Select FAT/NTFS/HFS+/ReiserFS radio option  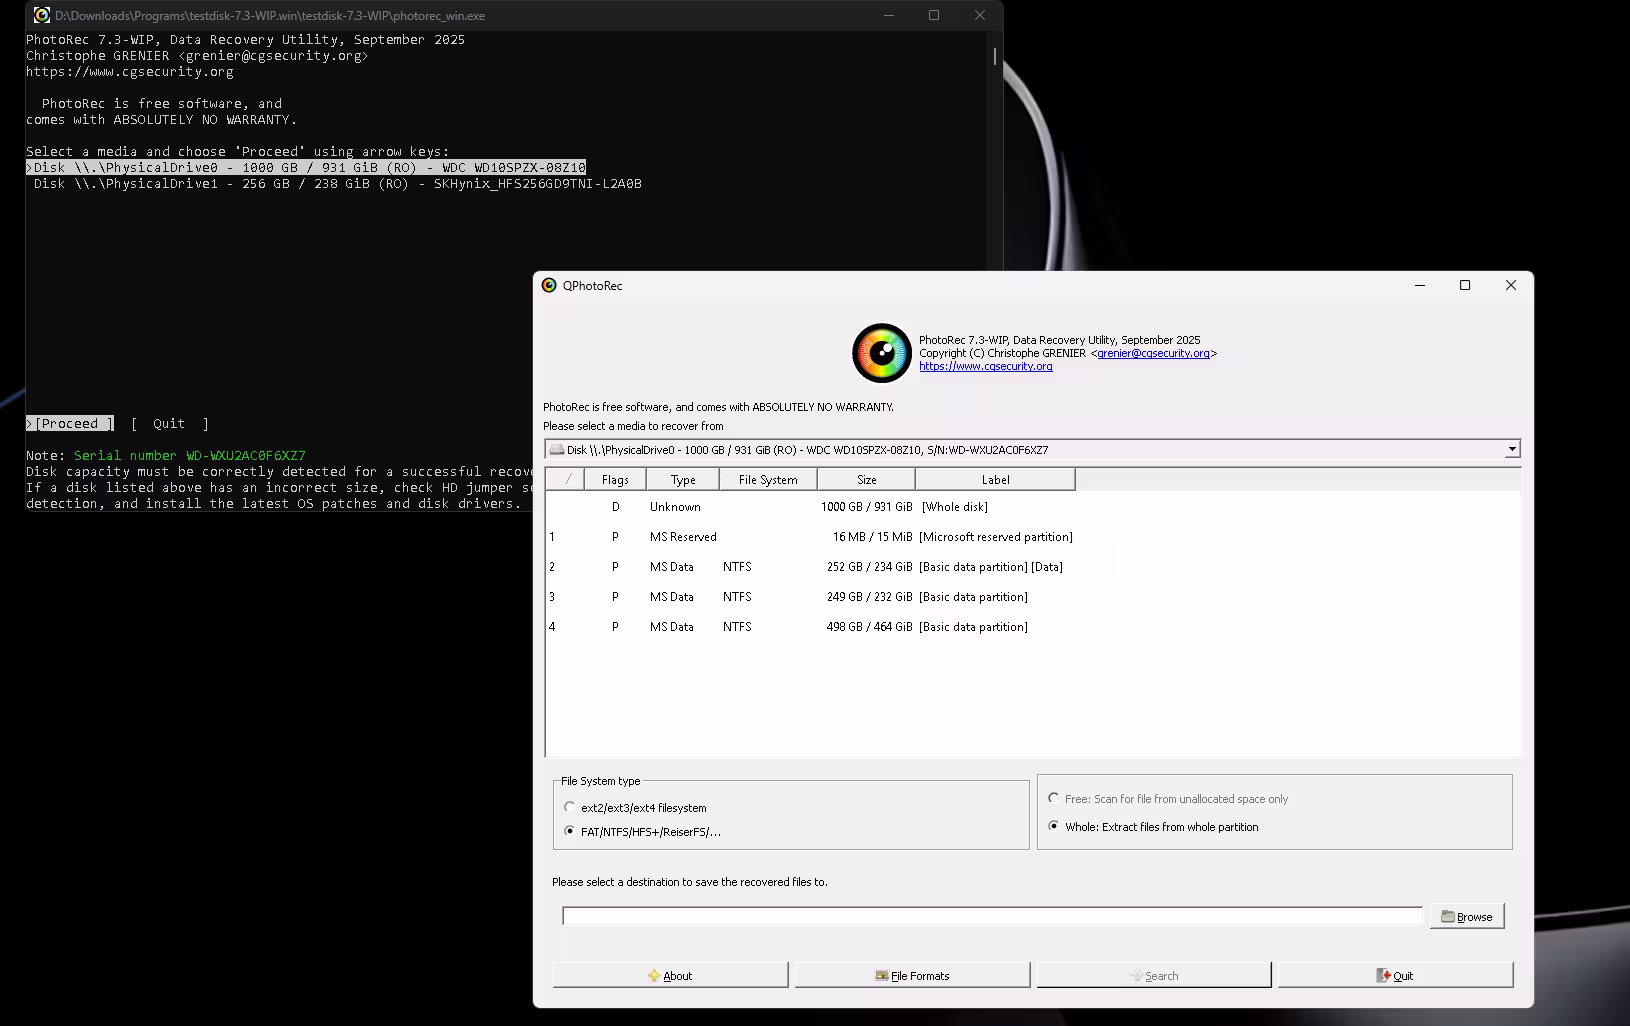pos(569,831)
